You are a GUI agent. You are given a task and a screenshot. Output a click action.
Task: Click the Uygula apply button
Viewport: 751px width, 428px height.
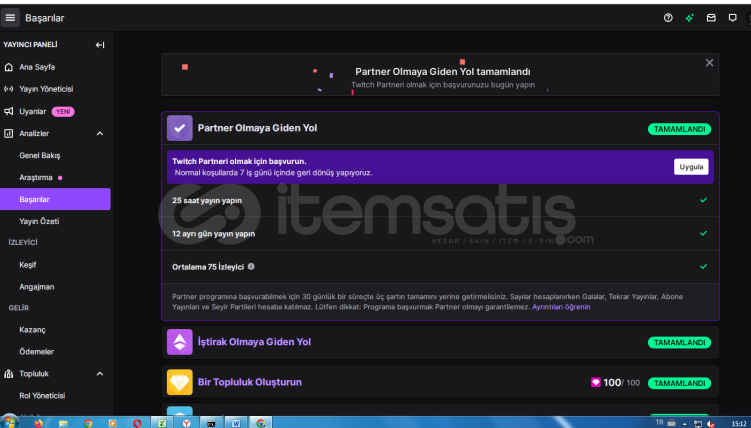pos(691,167)
